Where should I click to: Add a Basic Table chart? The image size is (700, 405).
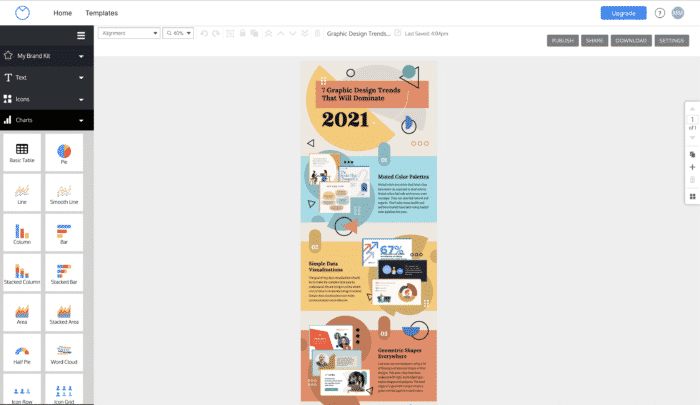click(22, 153)
